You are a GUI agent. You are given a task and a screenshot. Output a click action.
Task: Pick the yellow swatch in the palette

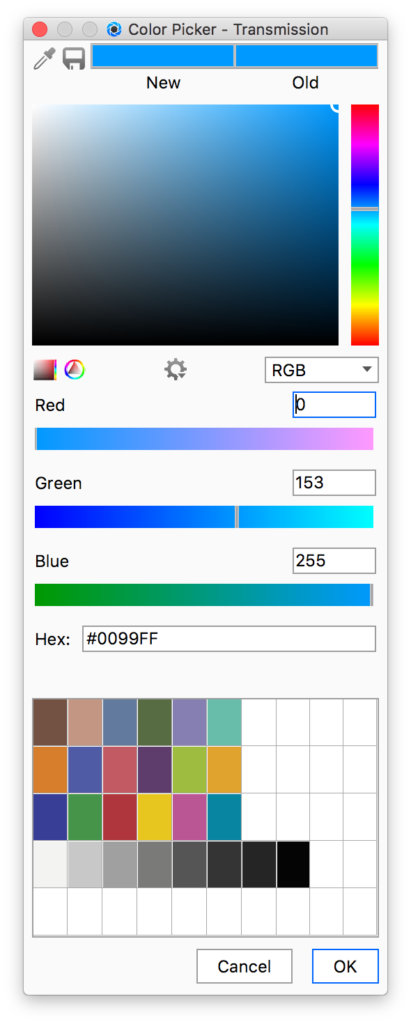(154, 816)
